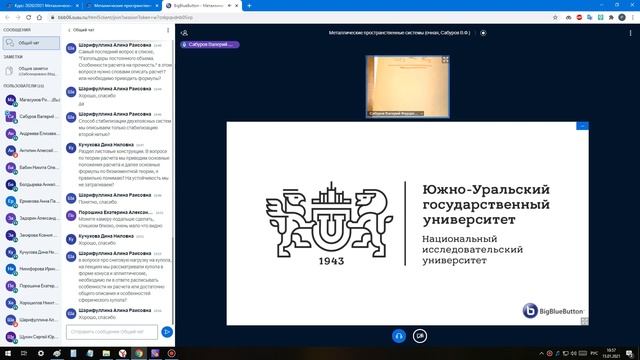Click Порошина Екатерина's name in the chat
Image resolution: width=640 pixels, height=360 pixels.
pos(115,212)
